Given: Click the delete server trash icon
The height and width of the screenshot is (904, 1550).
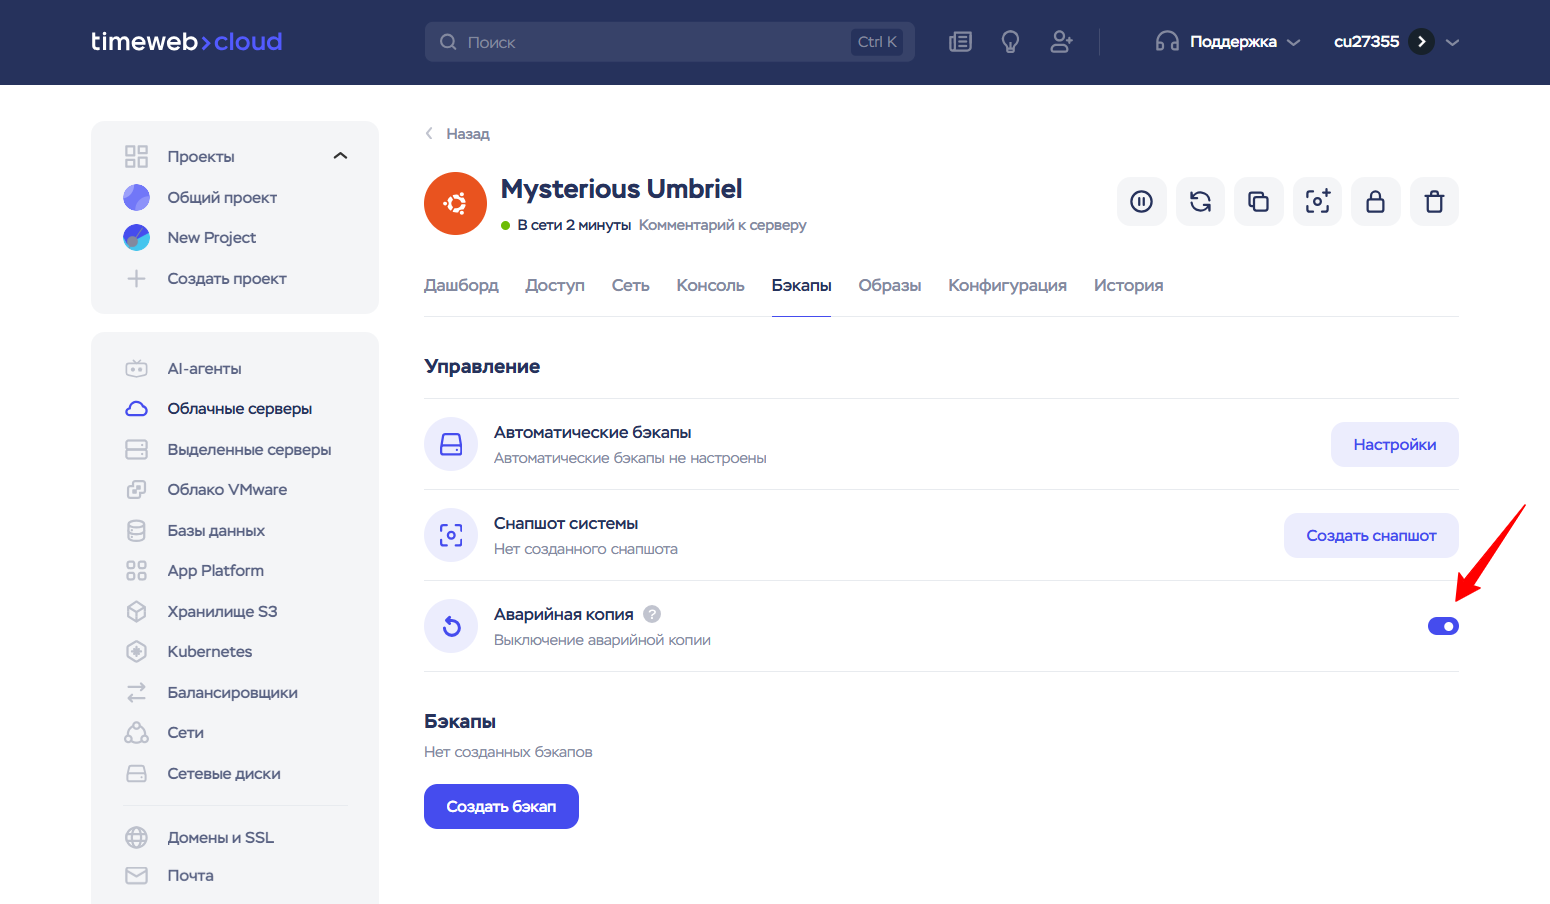Looking at the screenshot, I should [1434, 202].
